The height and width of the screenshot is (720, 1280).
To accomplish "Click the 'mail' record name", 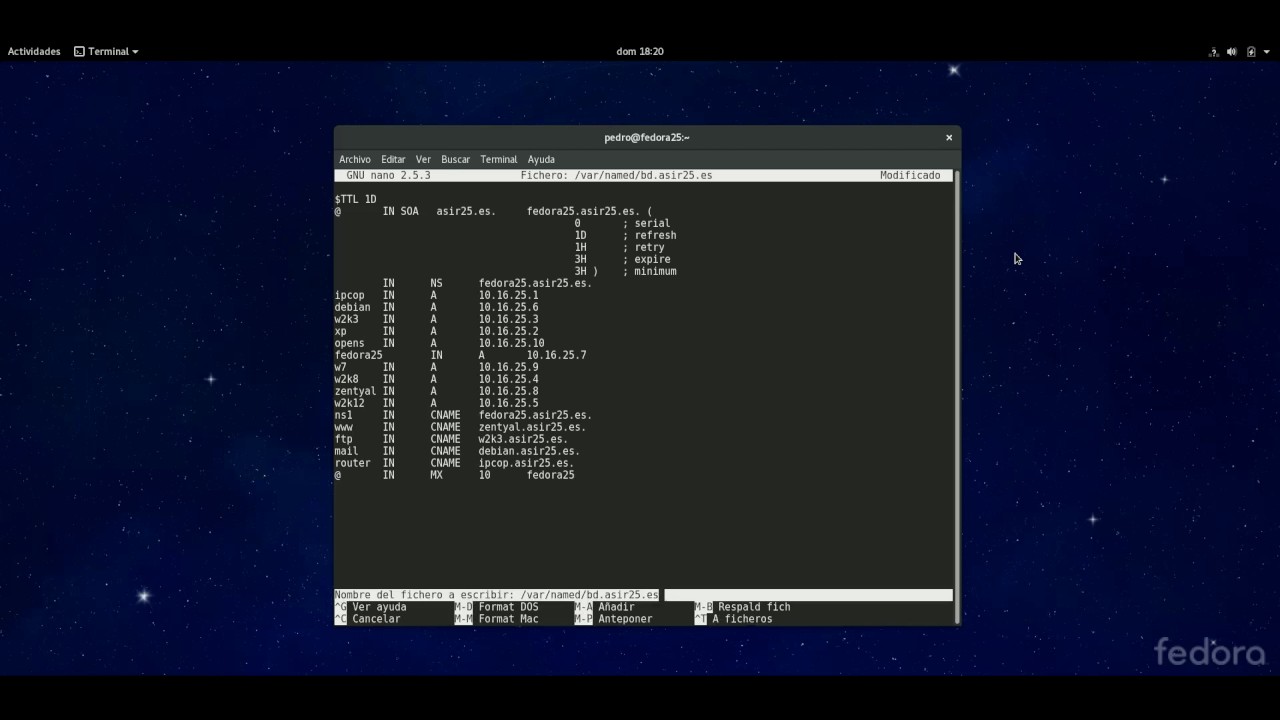I will (x=347, y=451).
